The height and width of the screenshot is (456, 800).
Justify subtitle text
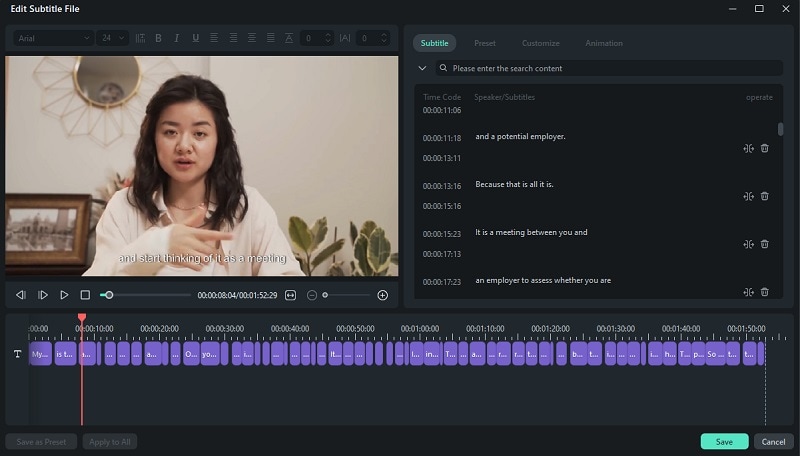pyautogui.click(x=271, y=38)
